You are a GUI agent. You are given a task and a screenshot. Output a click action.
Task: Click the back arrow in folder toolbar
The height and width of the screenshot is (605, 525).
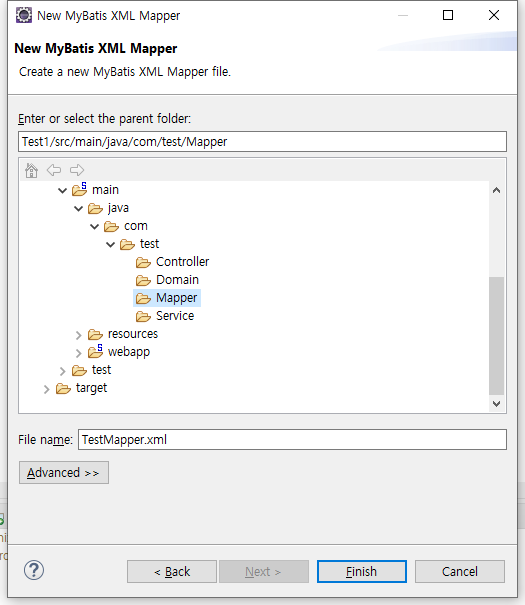pos(54,170)
